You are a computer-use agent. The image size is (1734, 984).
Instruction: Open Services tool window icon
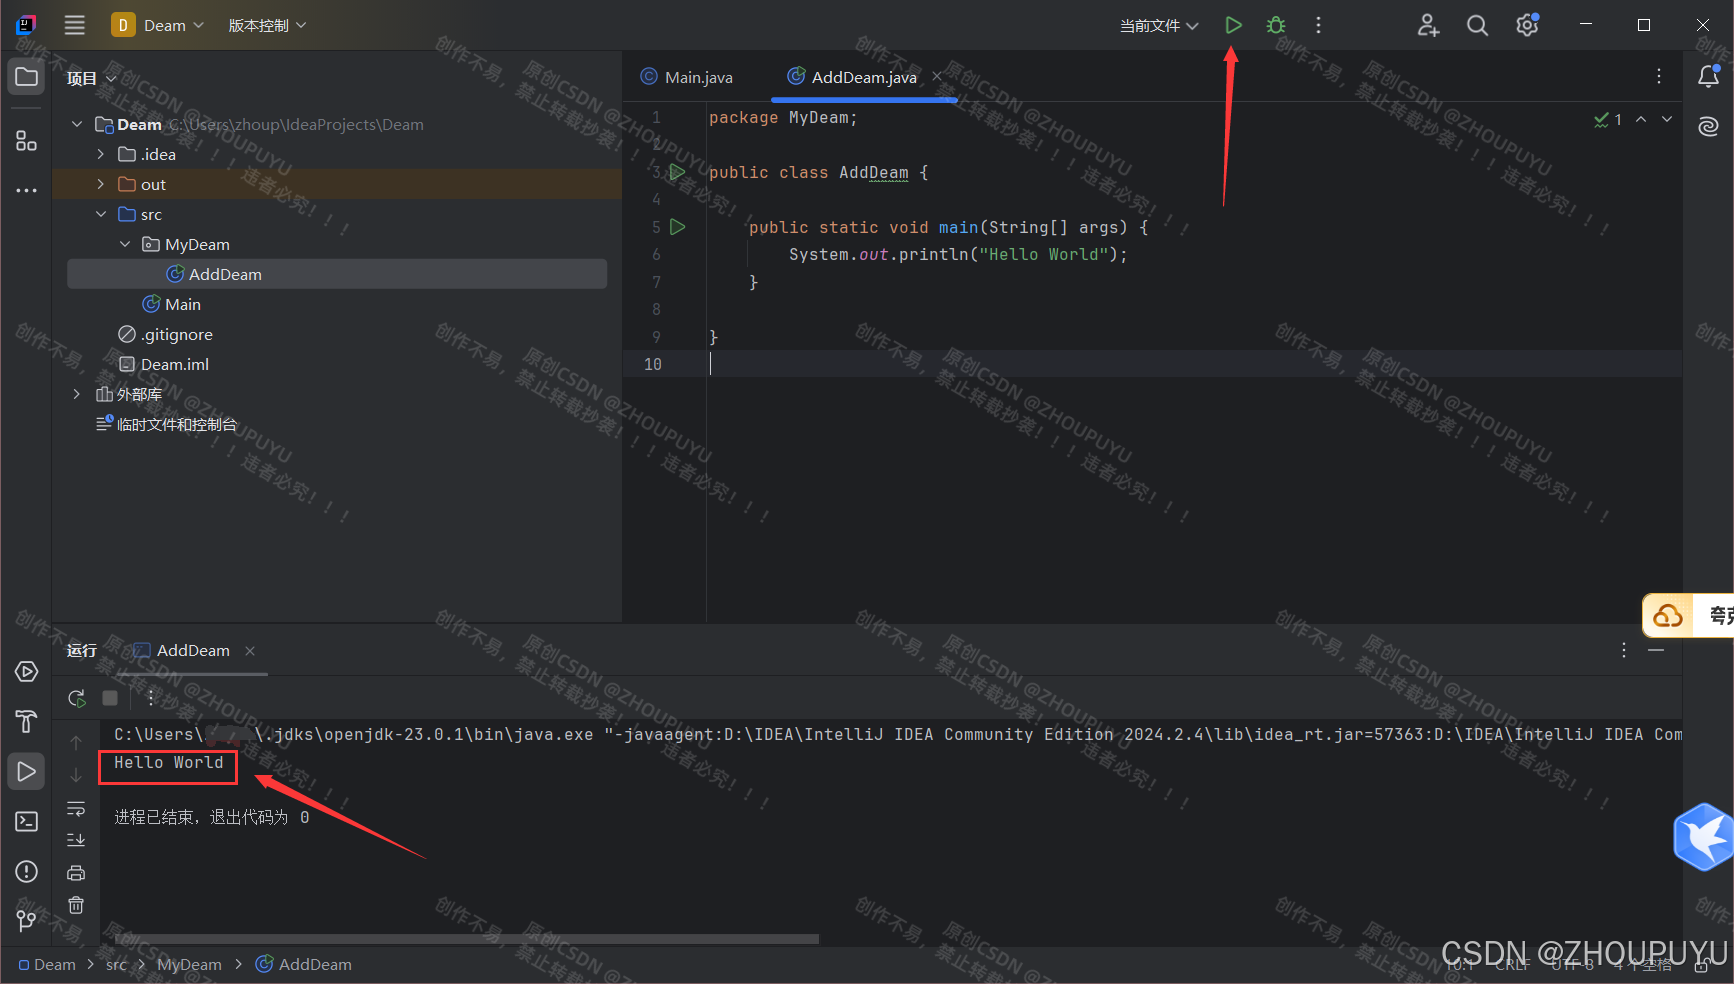(x=27, y=671)
